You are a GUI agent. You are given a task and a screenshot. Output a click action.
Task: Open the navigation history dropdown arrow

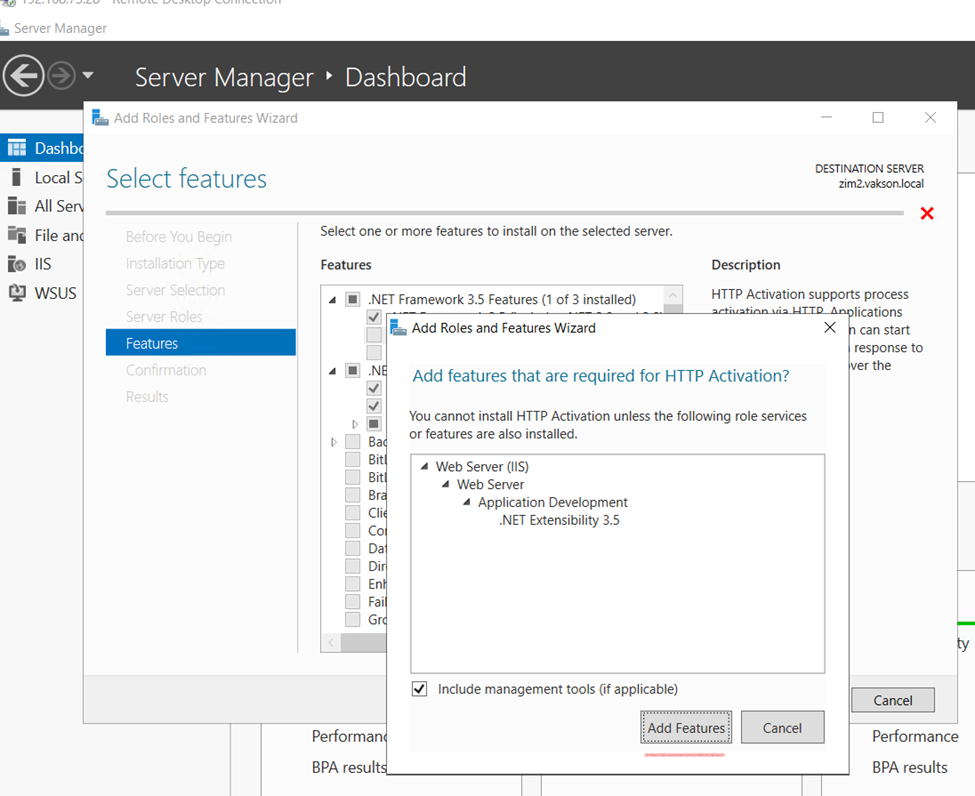tap(88, 76)
